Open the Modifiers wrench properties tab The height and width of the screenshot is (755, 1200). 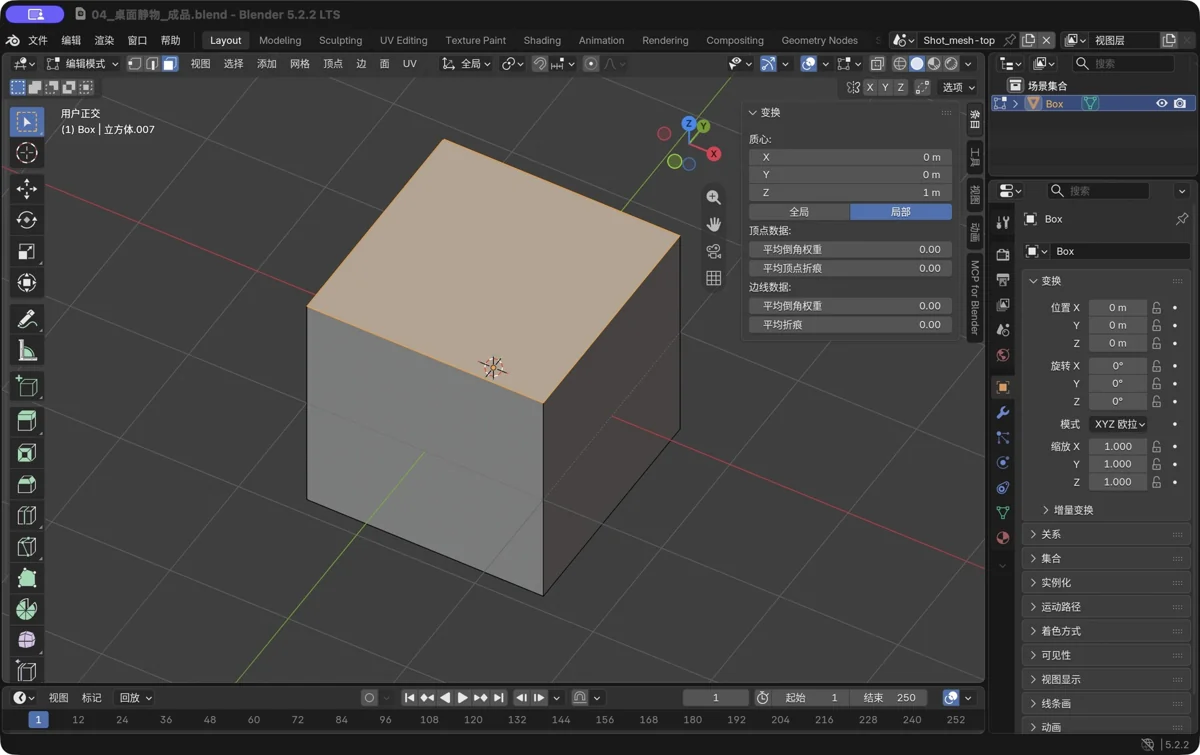pos(1003,413)
